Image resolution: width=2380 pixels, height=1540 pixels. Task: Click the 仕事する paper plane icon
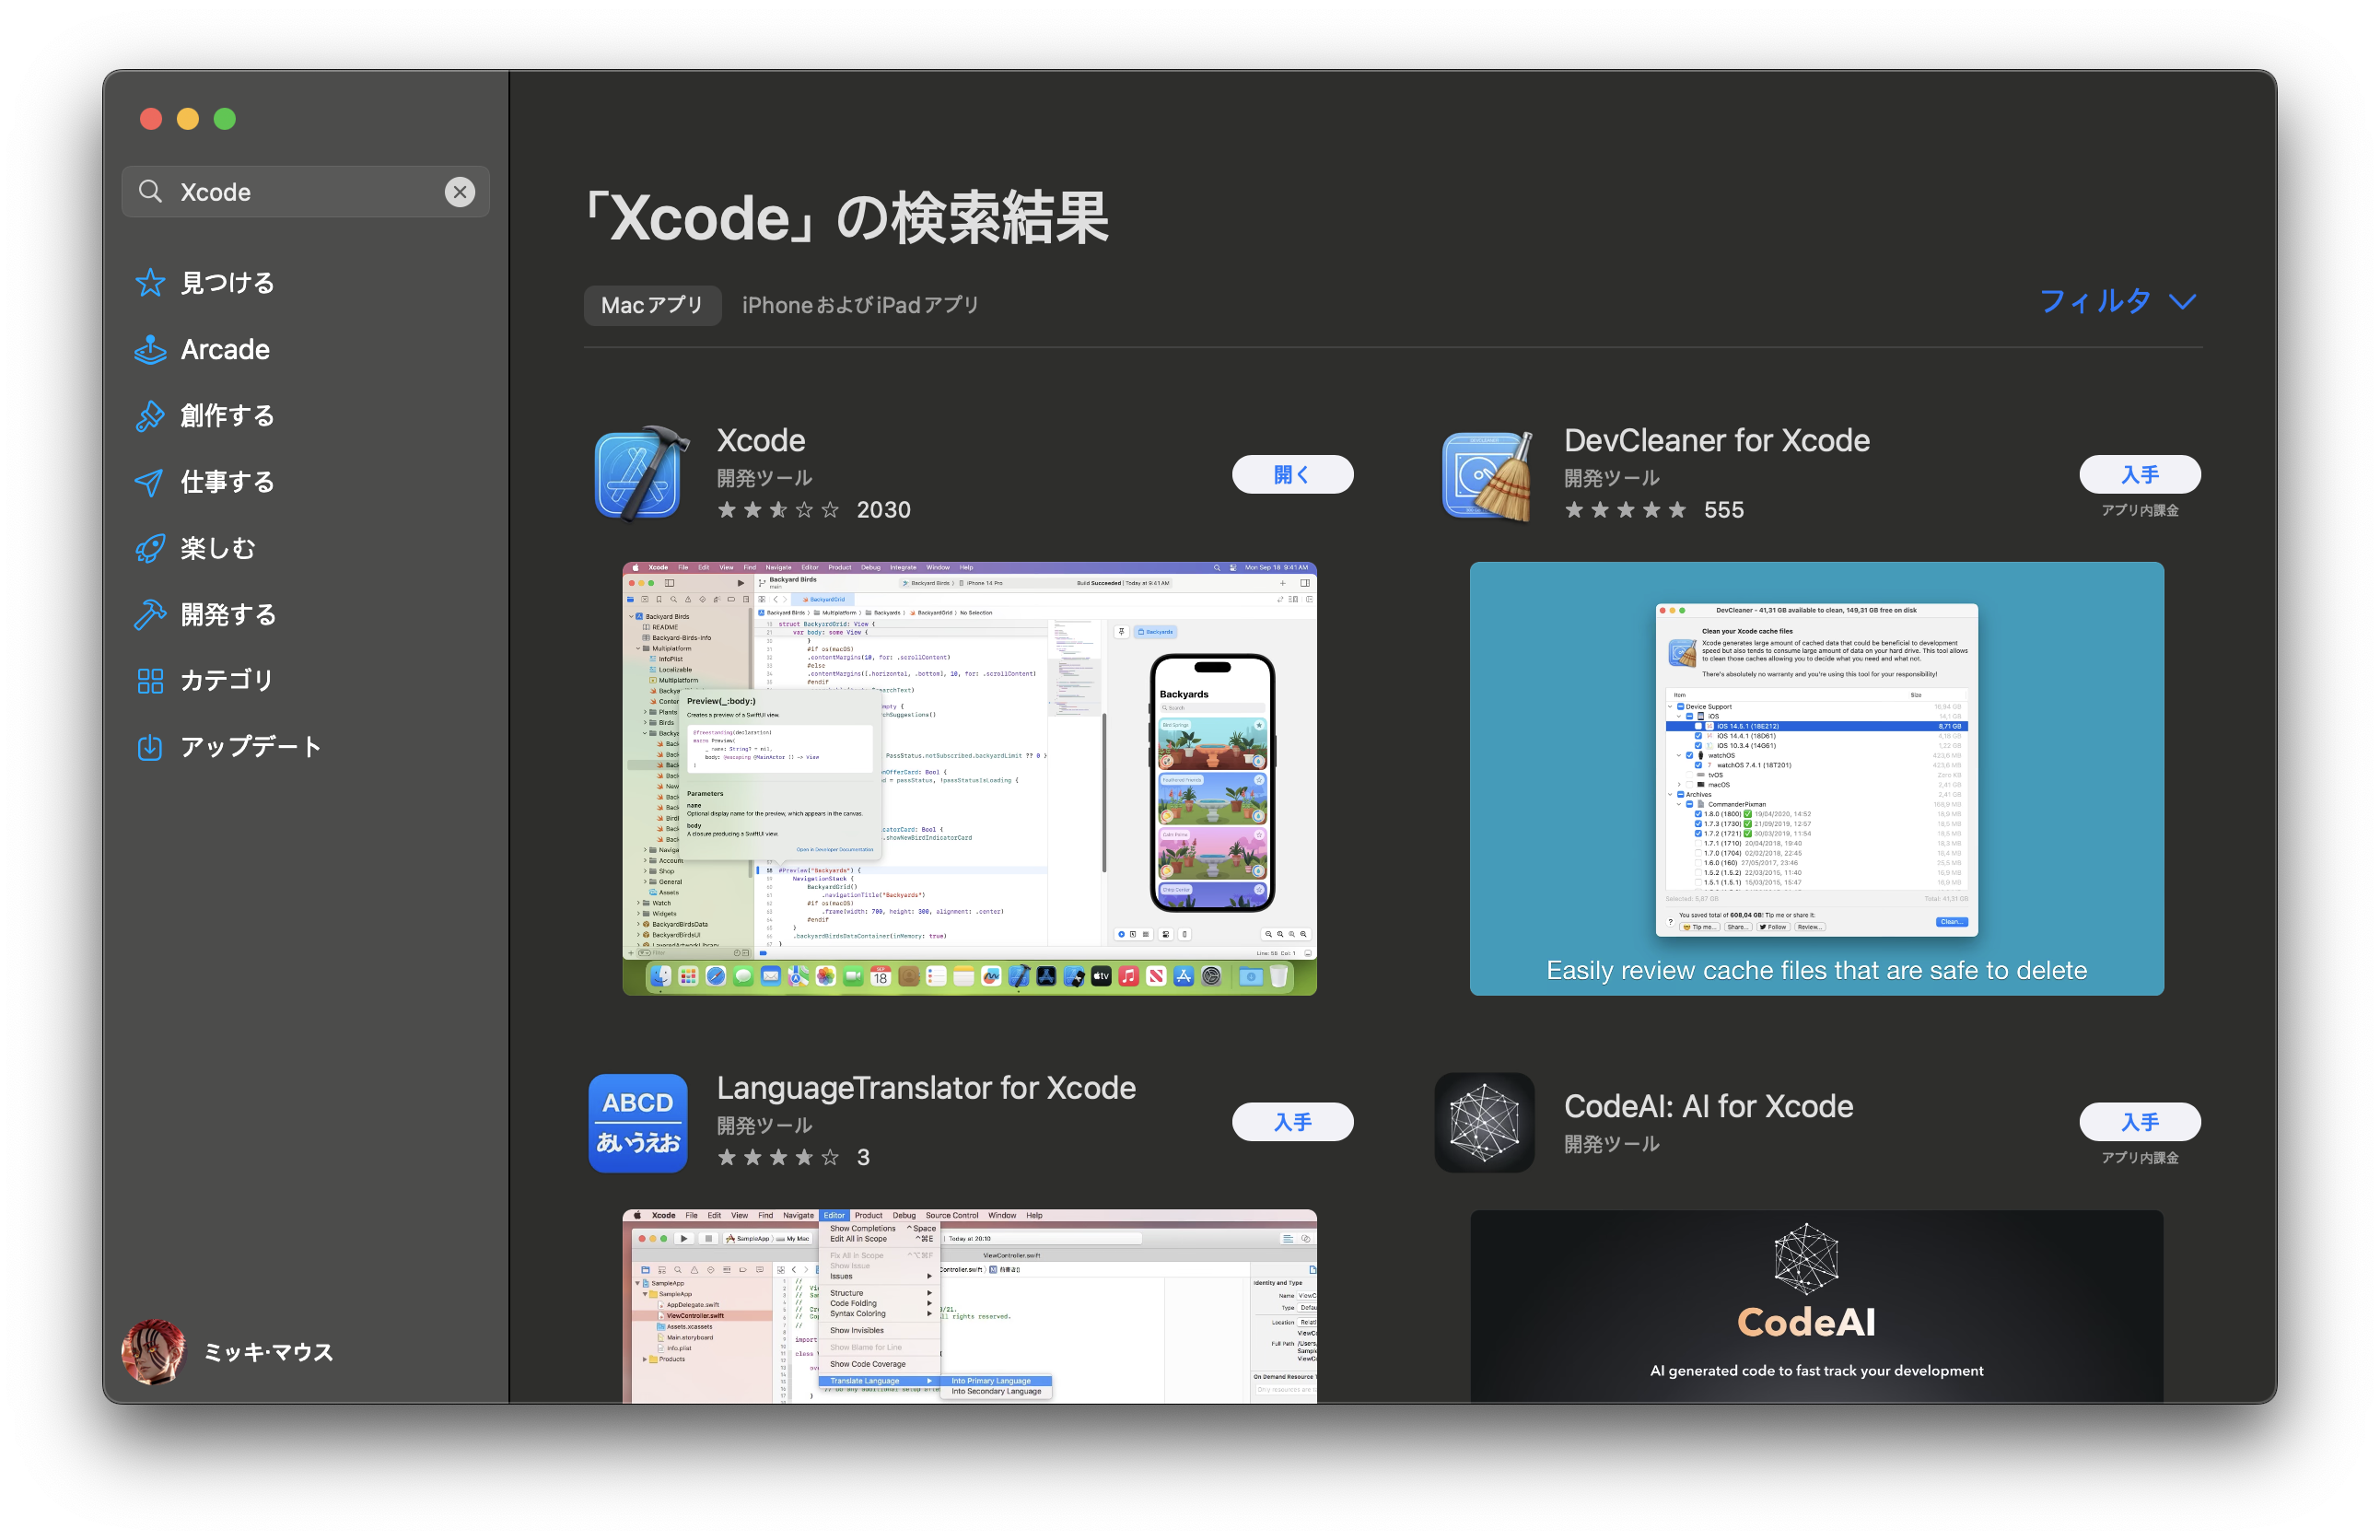(x=150, y=482)
